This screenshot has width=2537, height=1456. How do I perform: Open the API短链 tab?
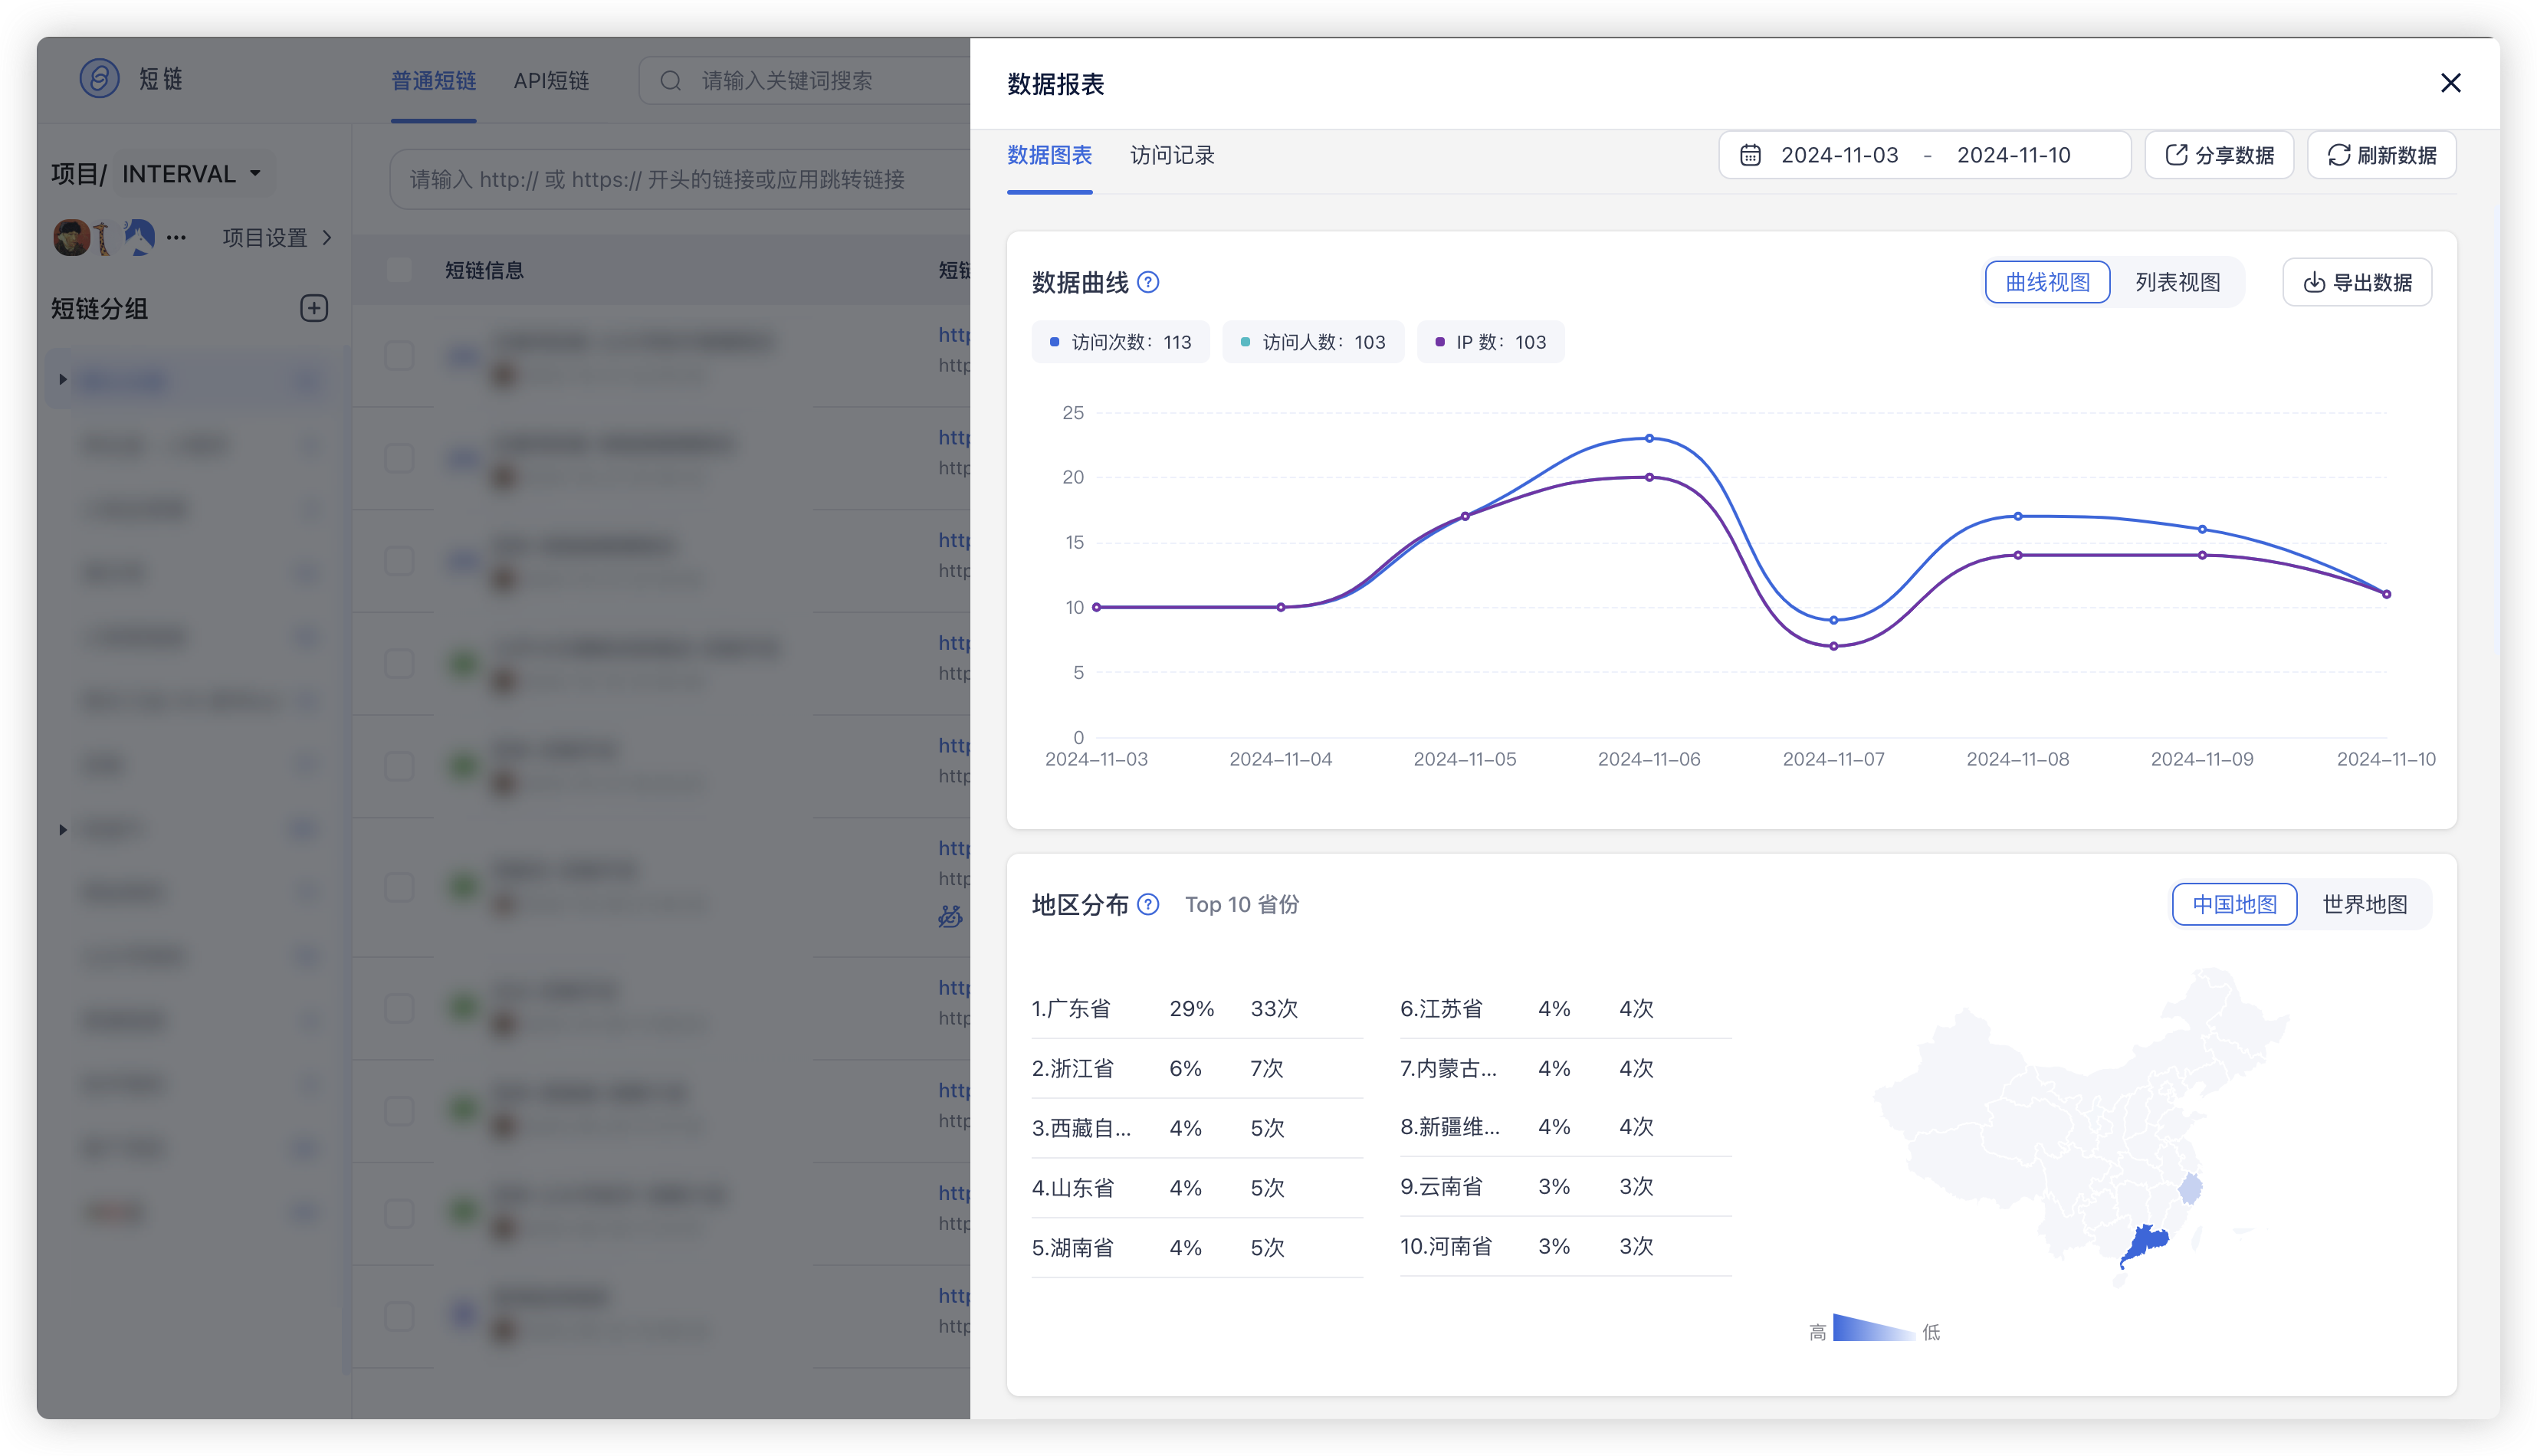(x=551, y=81)
